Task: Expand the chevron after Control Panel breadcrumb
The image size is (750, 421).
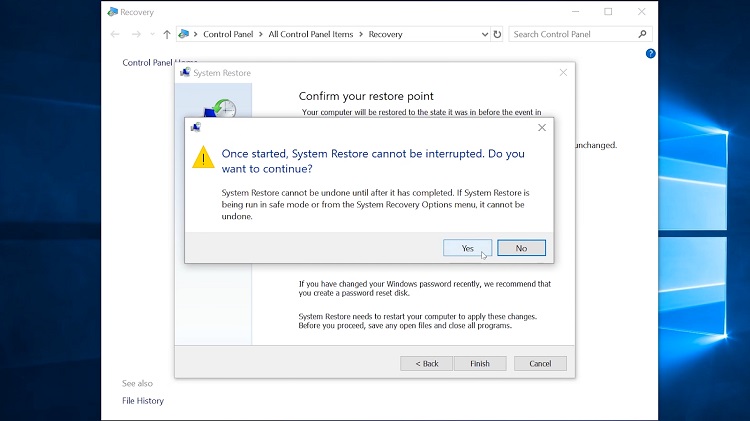Action: (261, 34)
